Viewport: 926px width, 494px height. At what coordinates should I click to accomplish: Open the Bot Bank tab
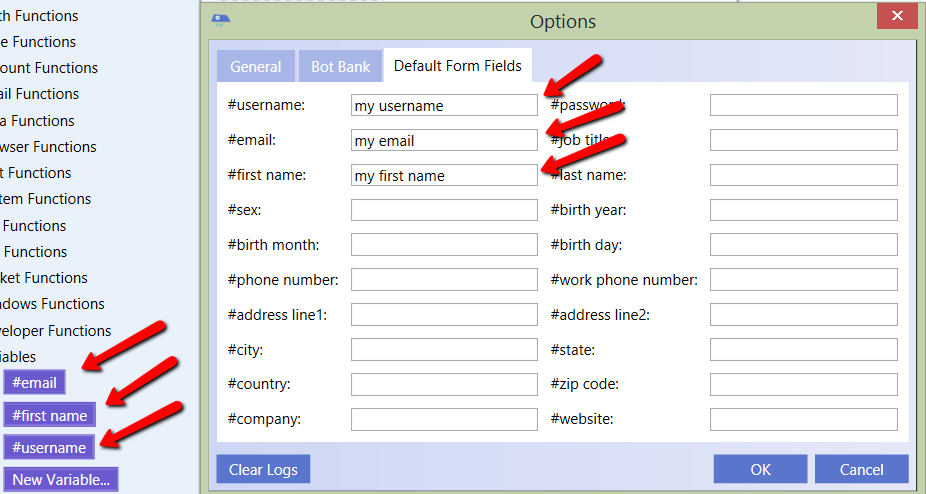(x=341, y=66)
